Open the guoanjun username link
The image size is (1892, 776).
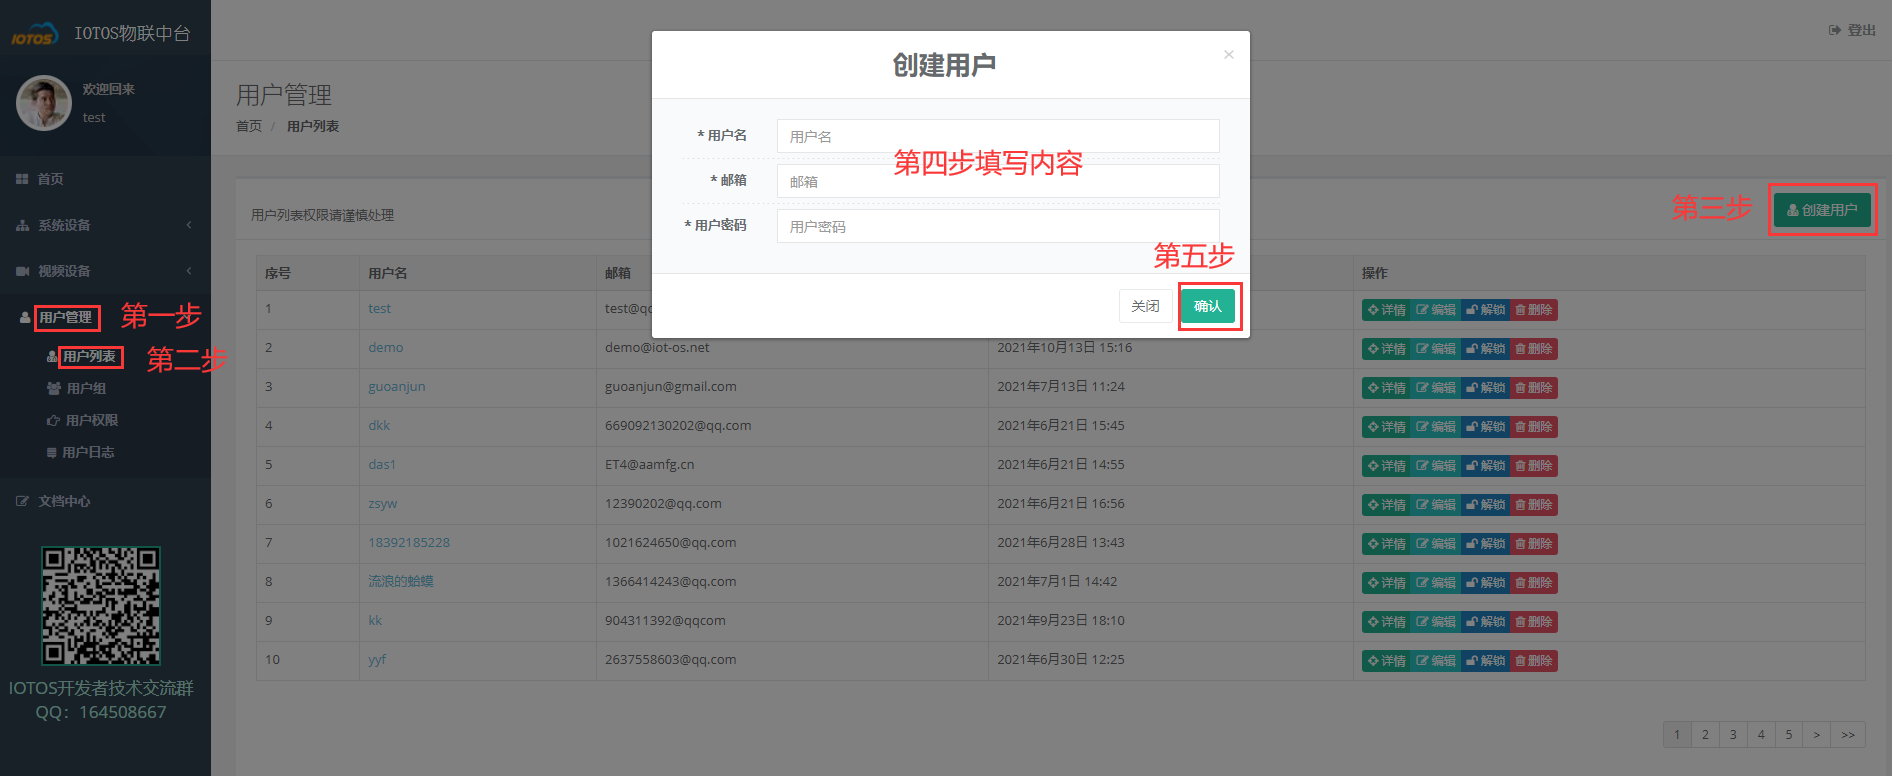397,387
